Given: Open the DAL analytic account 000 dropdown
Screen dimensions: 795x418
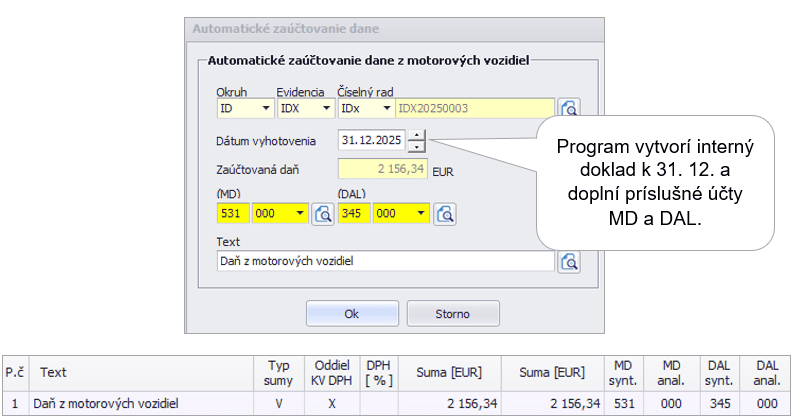Looking at the screenshot, I should click(423, 213).
